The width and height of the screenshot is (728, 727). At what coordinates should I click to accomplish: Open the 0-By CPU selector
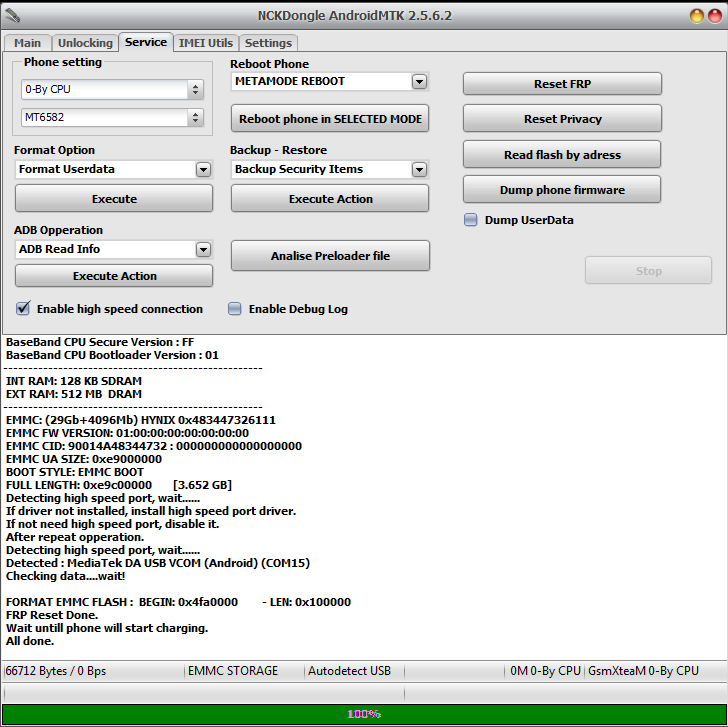pos(112,89)
